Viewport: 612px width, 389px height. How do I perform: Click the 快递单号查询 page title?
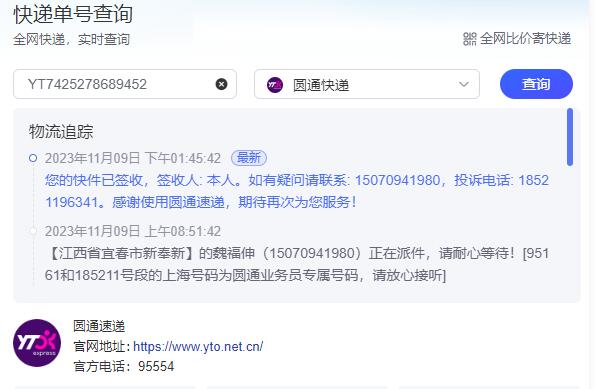click(73, 14)
